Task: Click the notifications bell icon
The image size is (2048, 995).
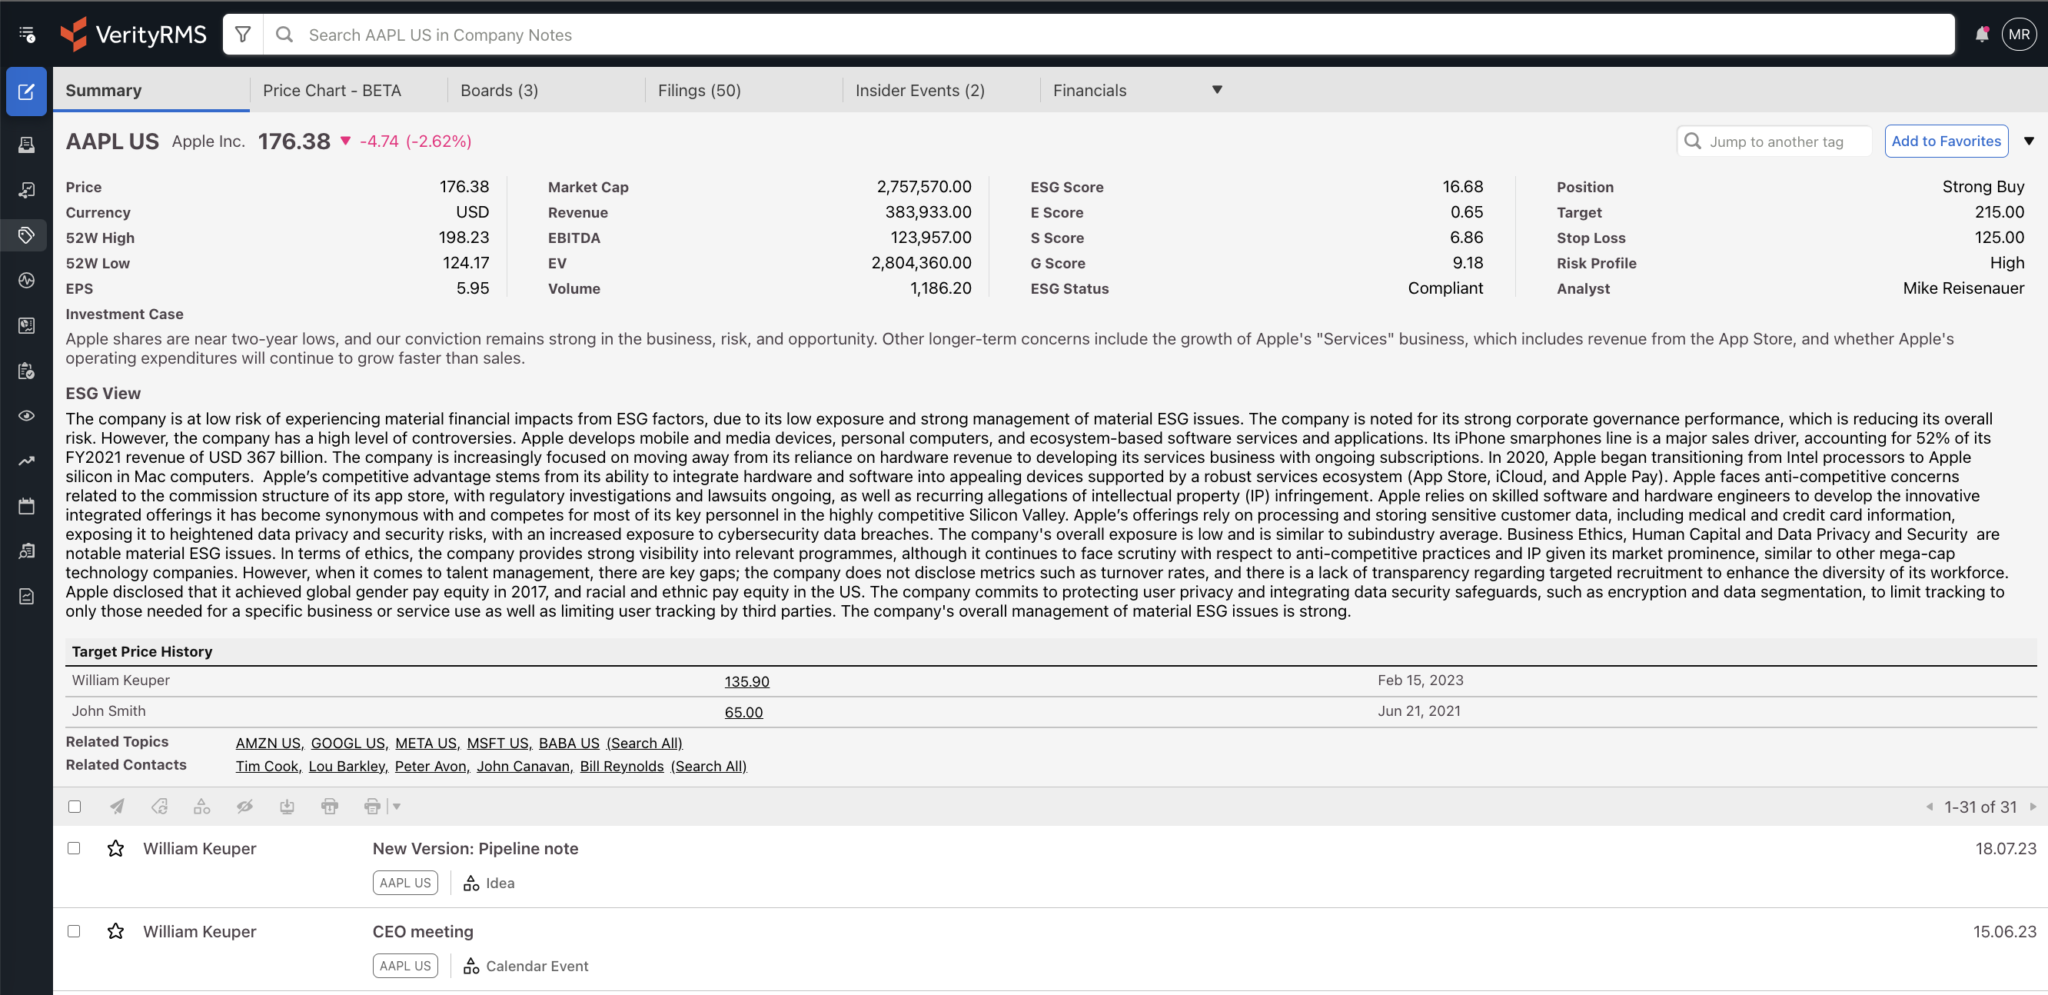Action: point(1983,33)
